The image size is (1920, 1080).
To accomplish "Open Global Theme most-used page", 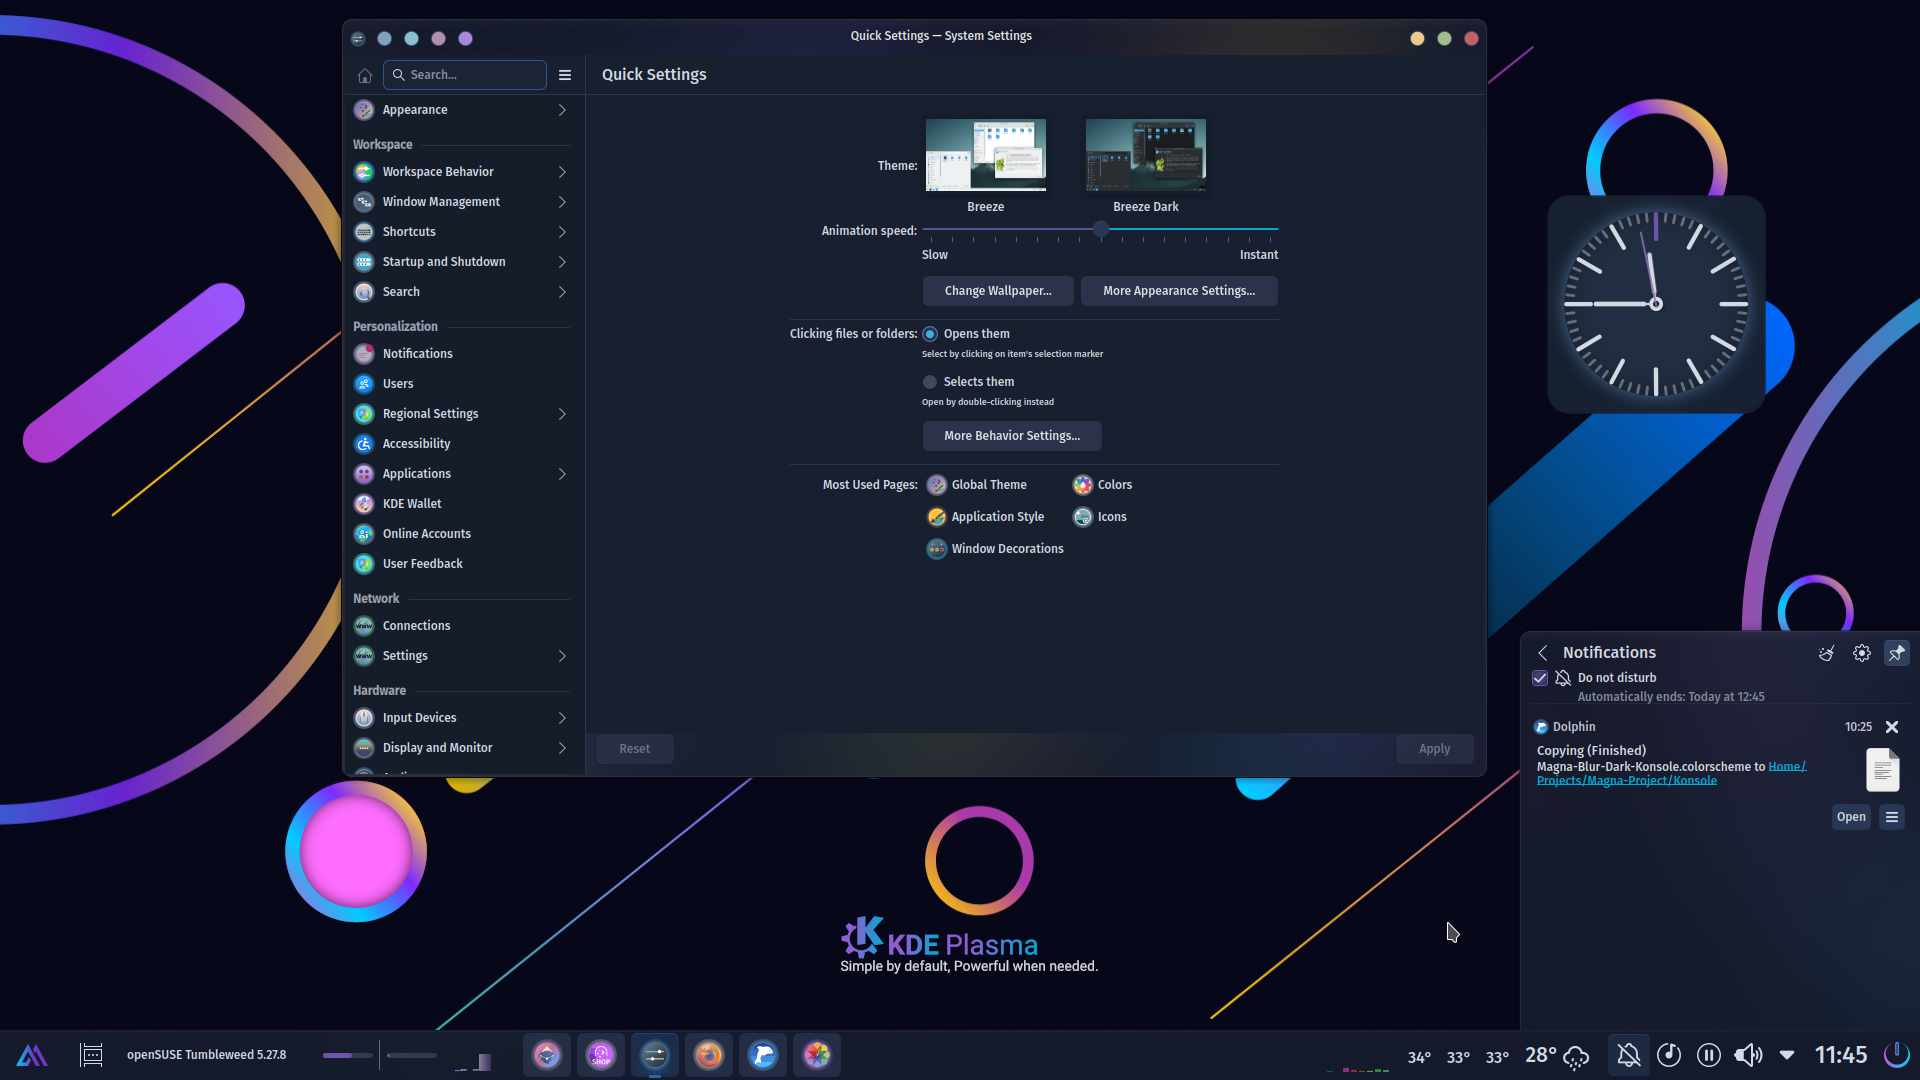I will tap(977, 485).
